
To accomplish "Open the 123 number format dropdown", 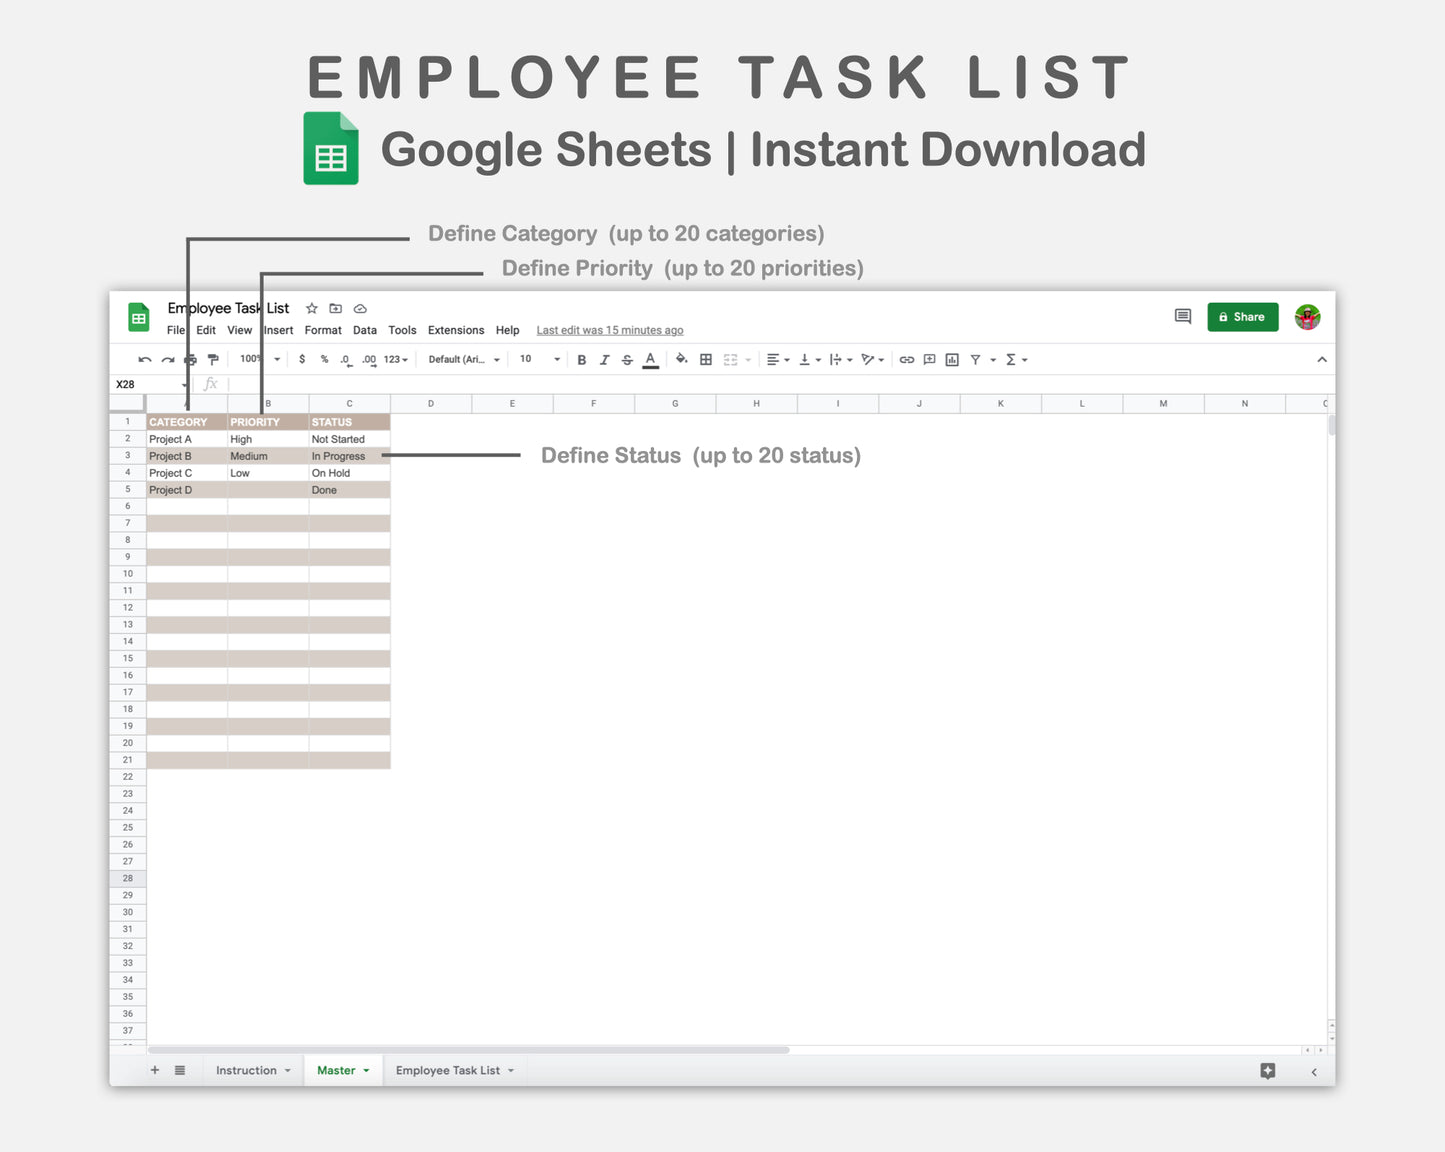I will tap(396, 360).
